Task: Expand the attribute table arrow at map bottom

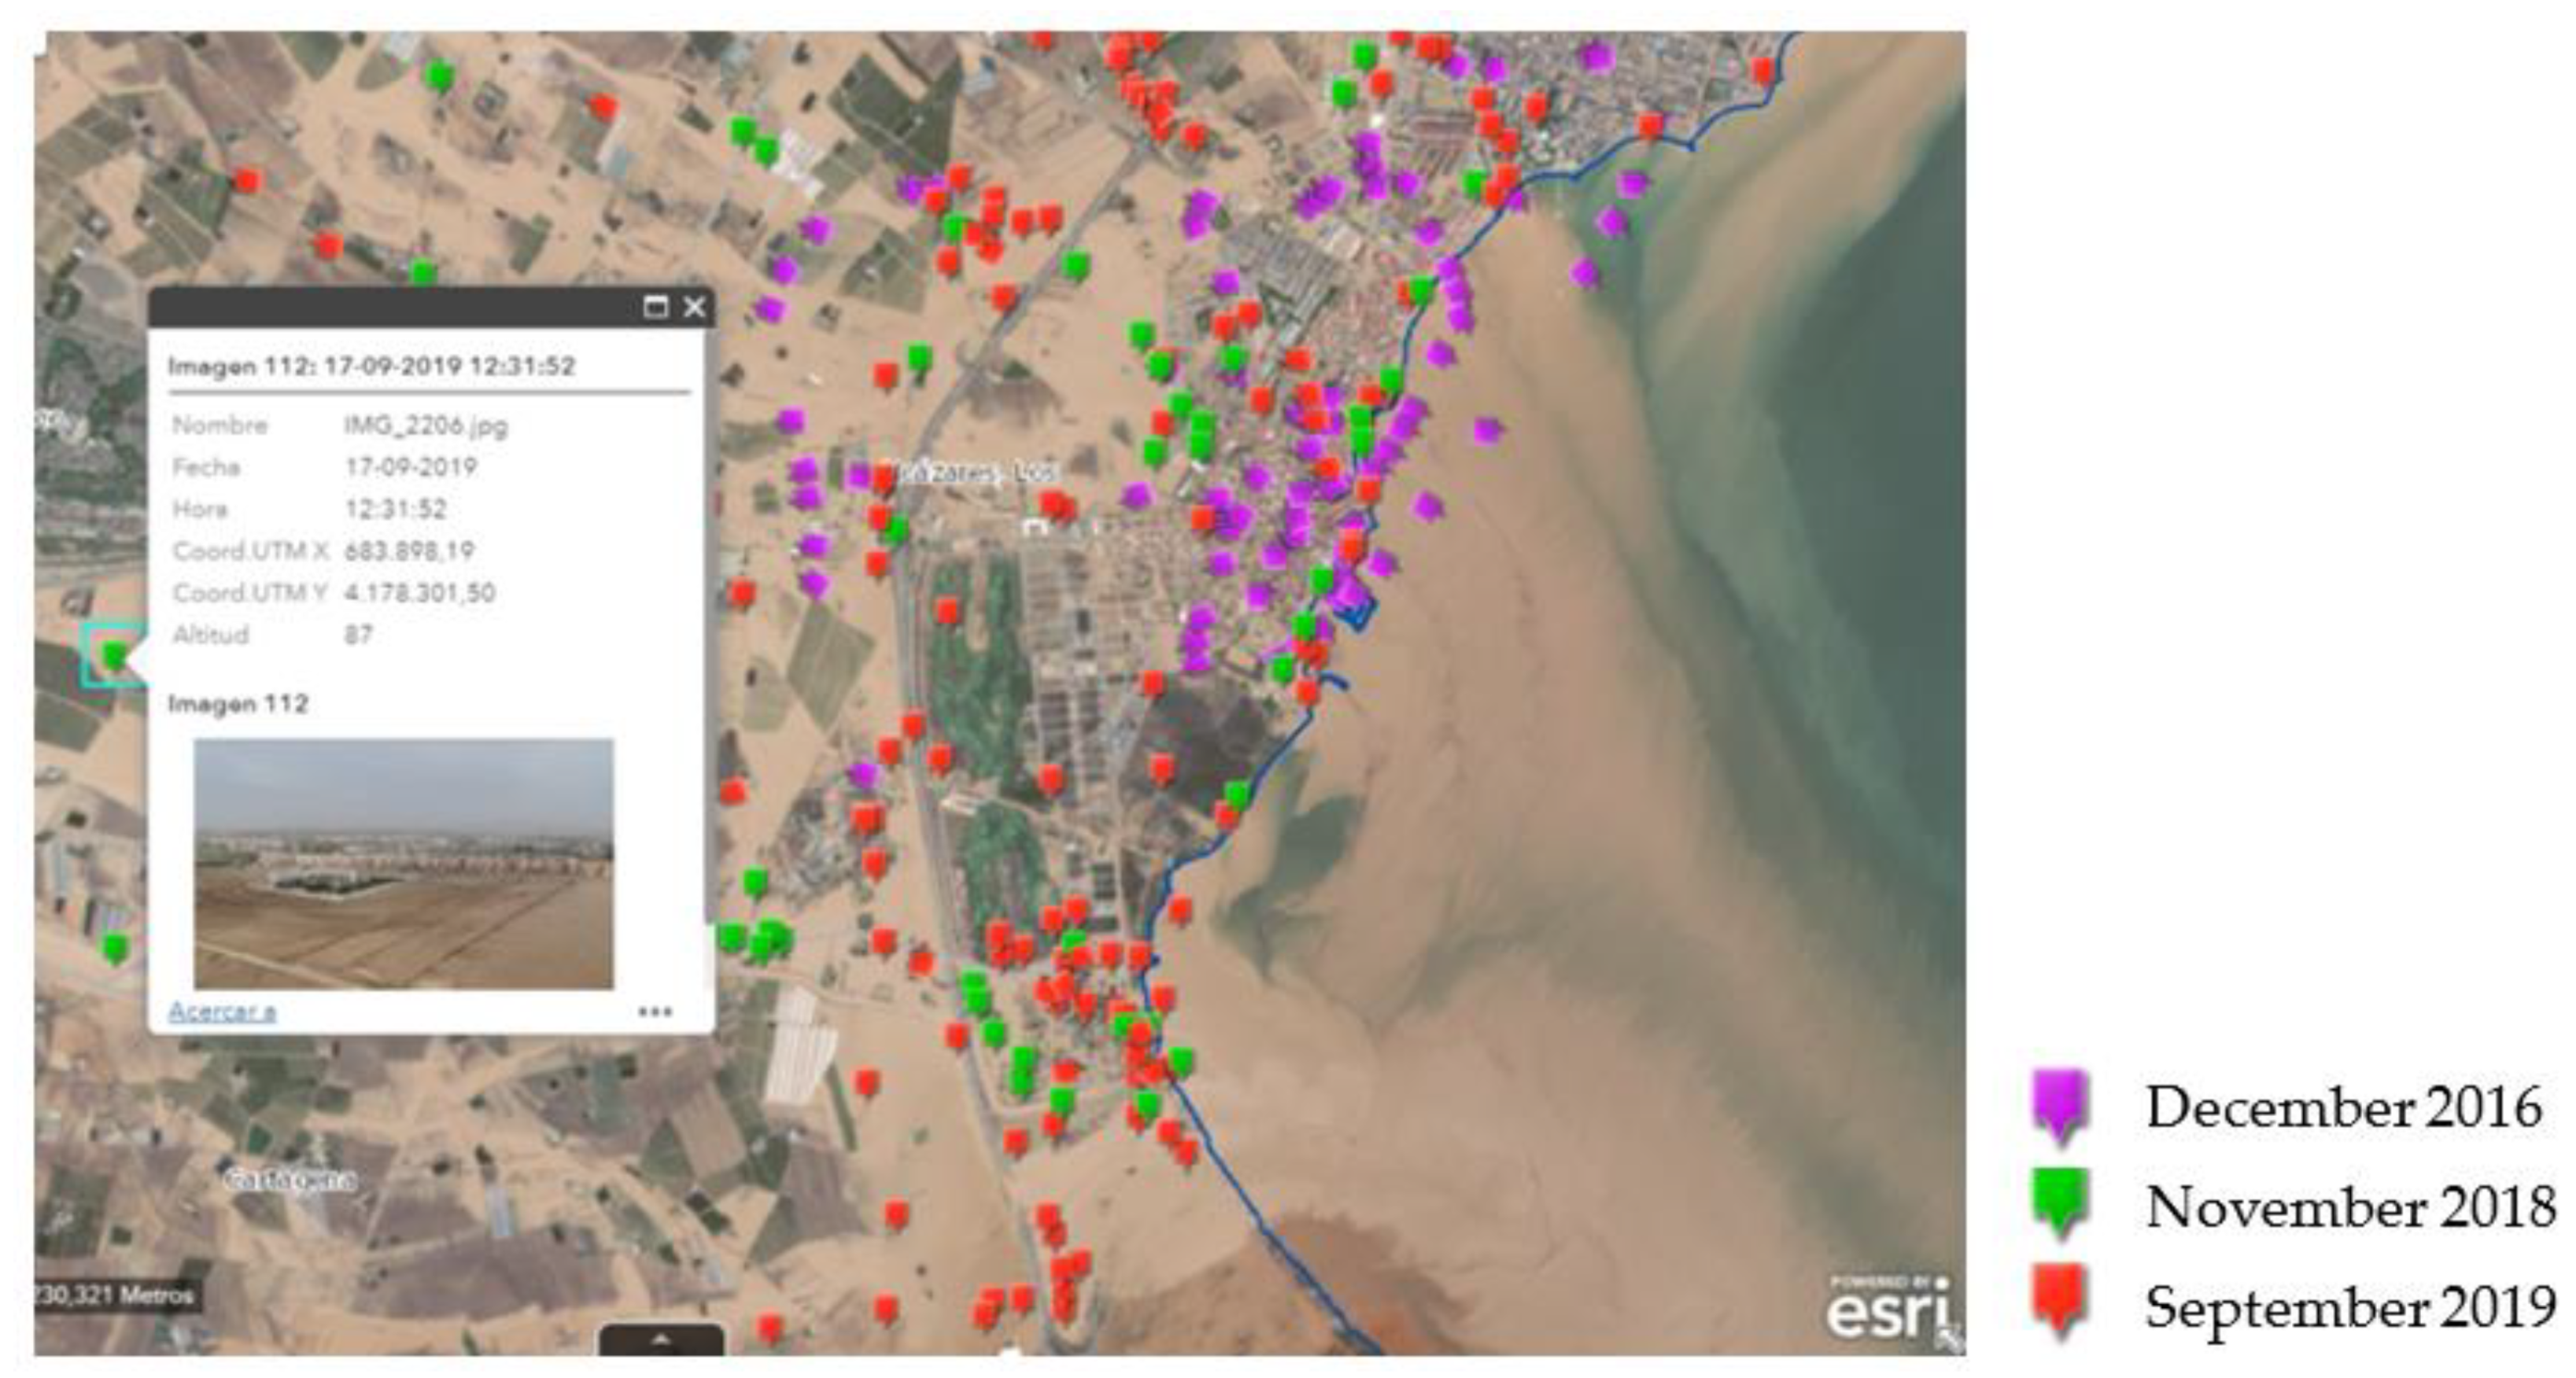Action: [x=661, y=1340]
